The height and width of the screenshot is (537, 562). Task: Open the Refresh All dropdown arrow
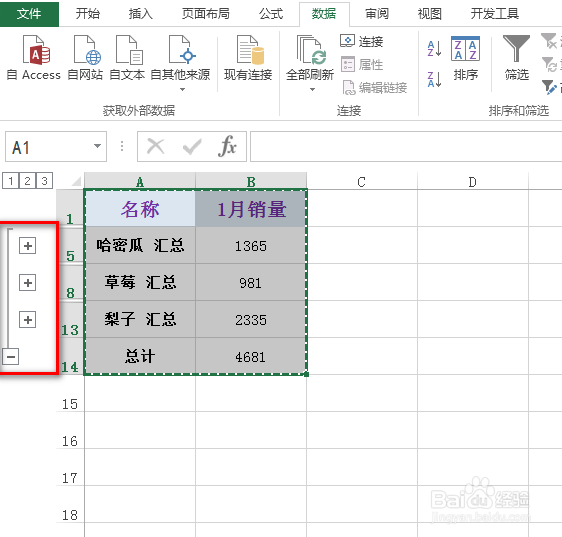(x=312, y=89)
